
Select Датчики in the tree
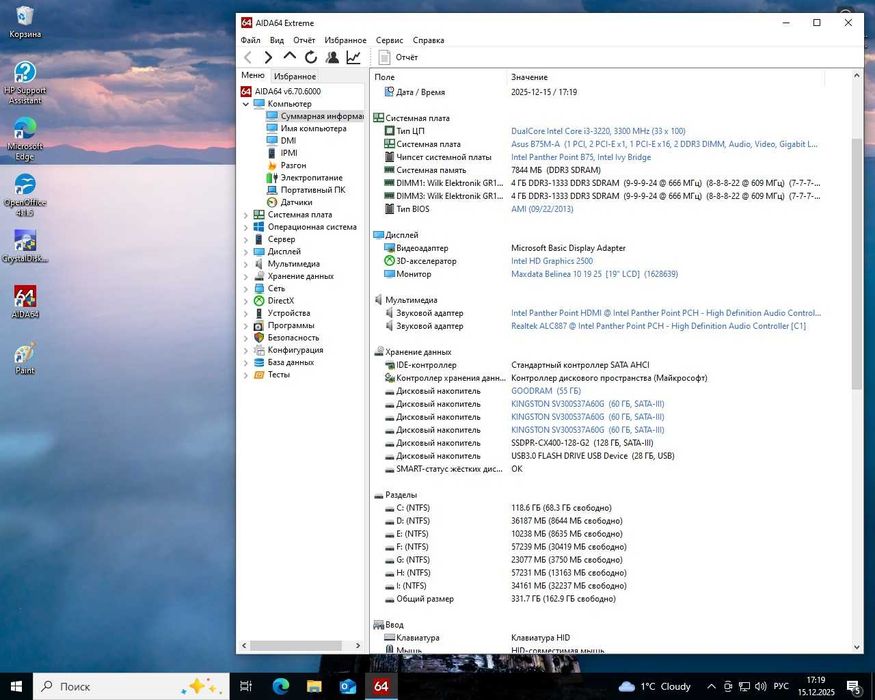tap(296, 202)
